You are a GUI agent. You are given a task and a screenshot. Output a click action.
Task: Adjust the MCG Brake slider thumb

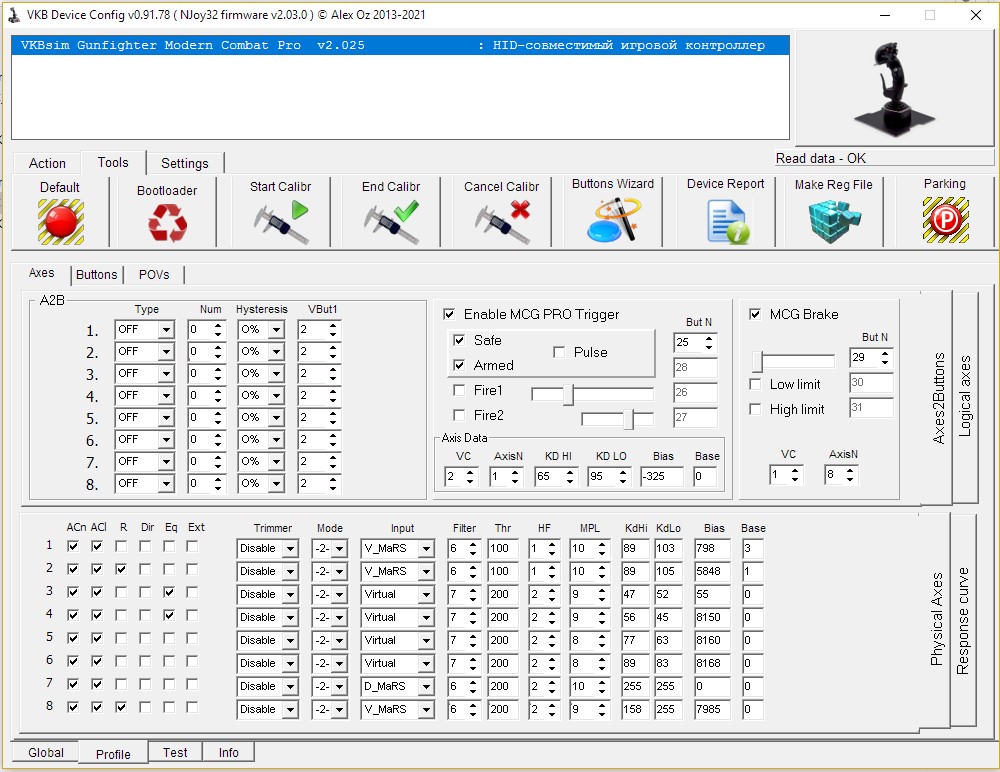(757, 362)
